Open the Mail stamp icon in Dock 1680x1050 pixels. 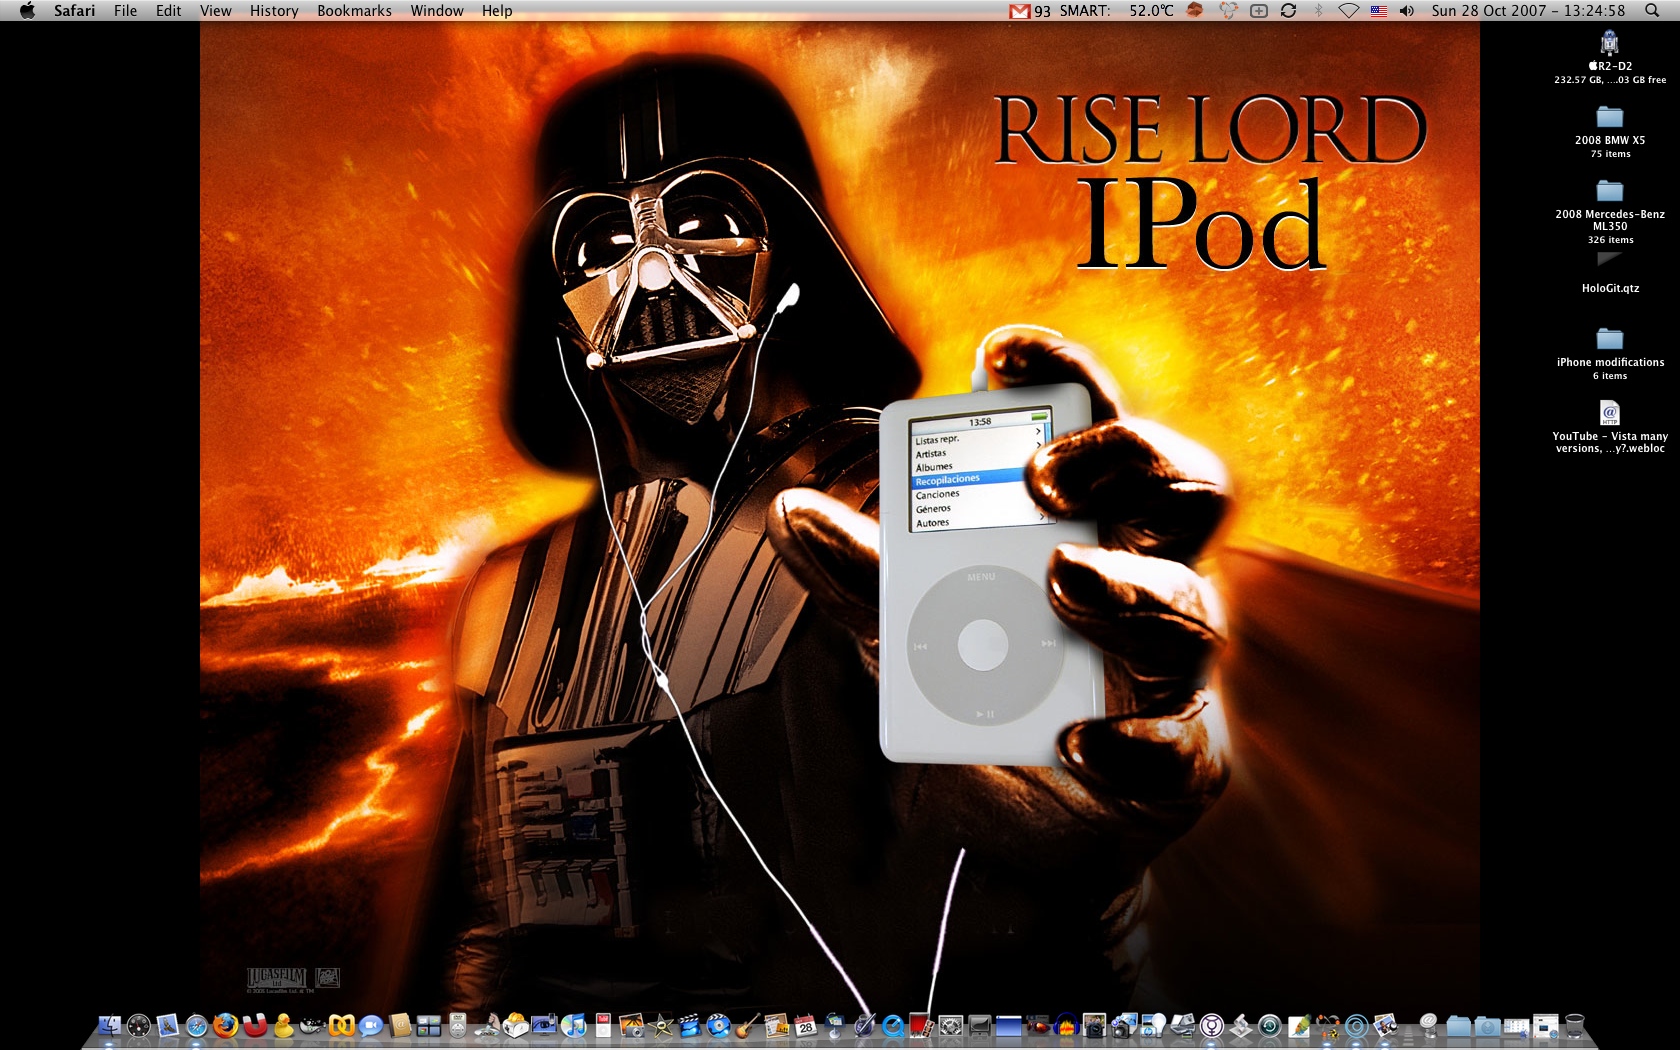click(x=167, y=1025)
